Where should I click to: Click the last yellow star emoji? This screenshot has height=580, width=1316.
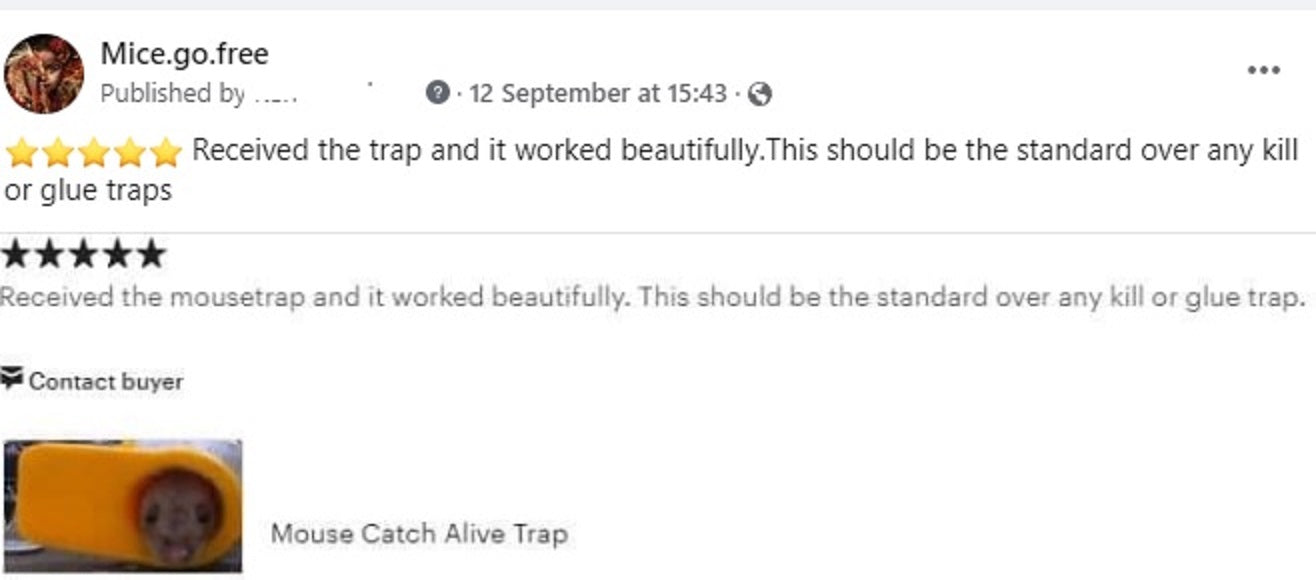coord(165,153)
